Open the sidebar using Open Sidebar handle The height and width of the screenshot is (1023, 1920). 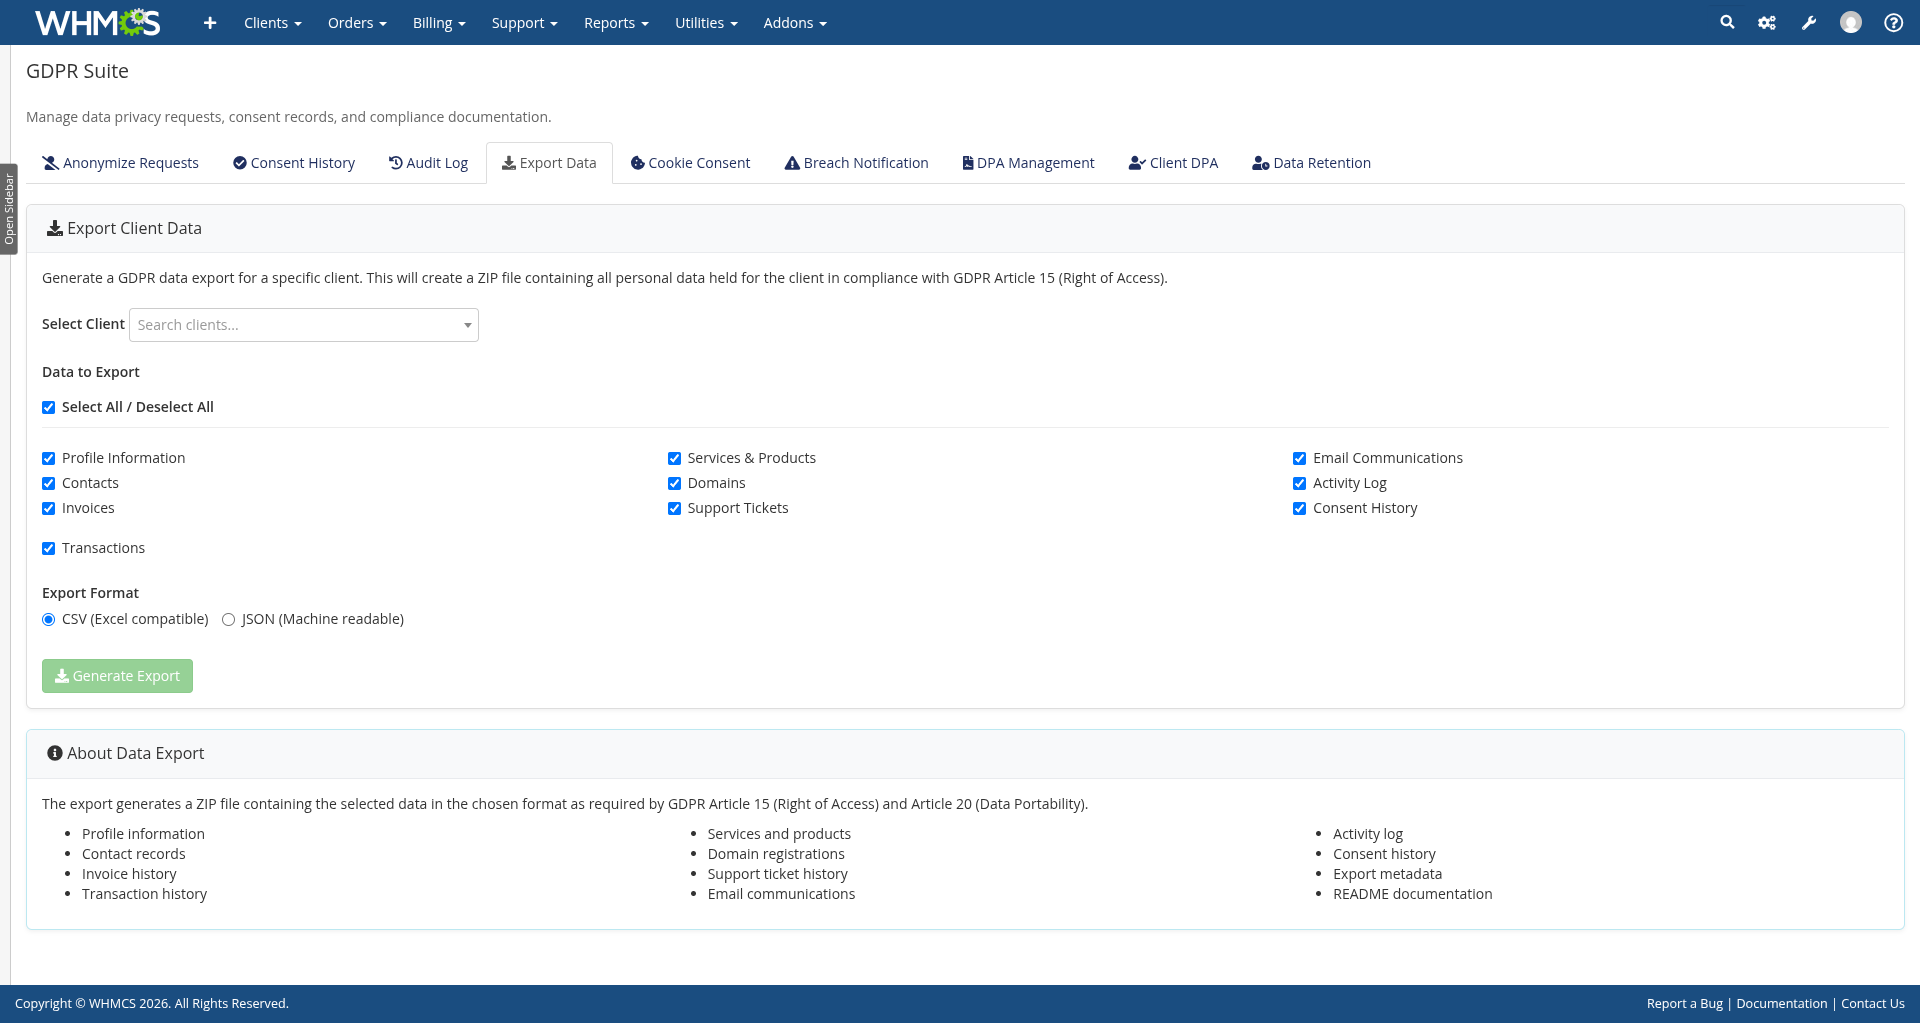(x=9, y=209)
